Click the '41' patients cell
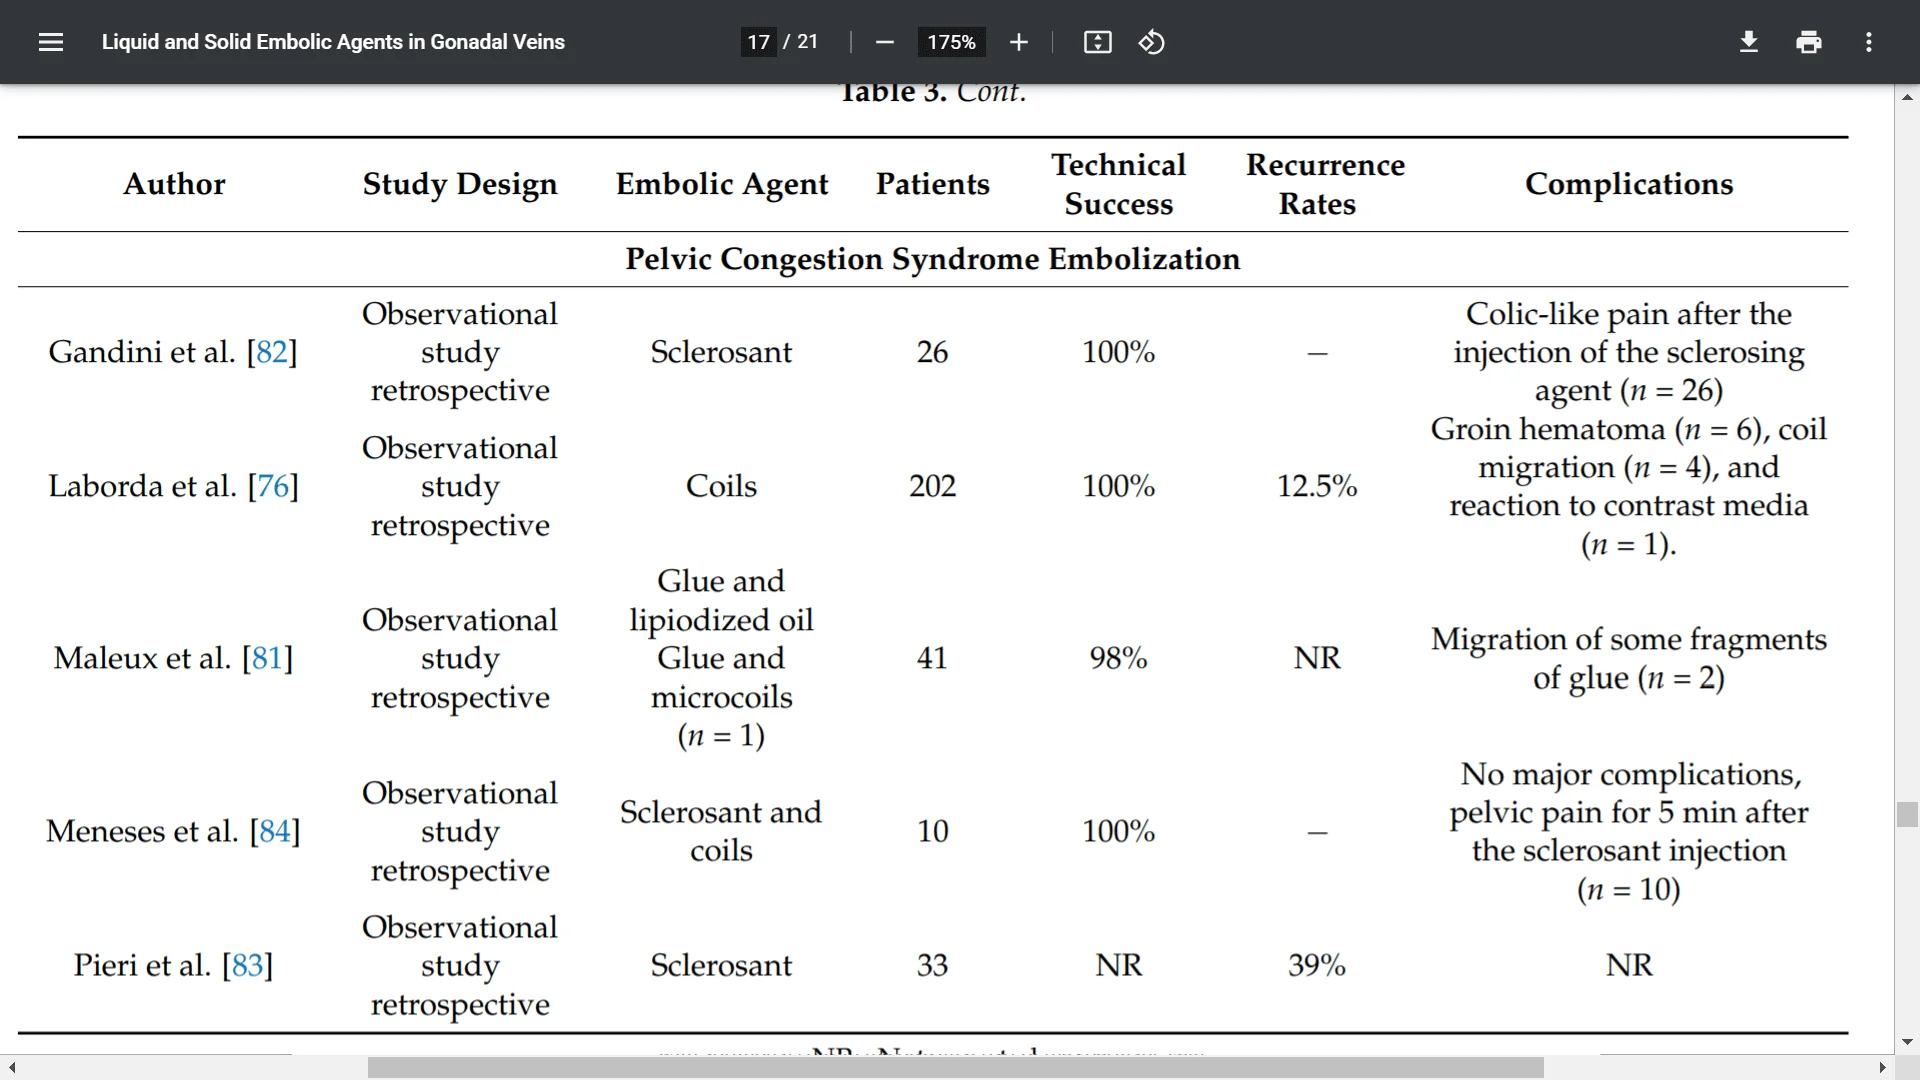The width and height of the screenshot is (1920, 1080). click(932, 658)
